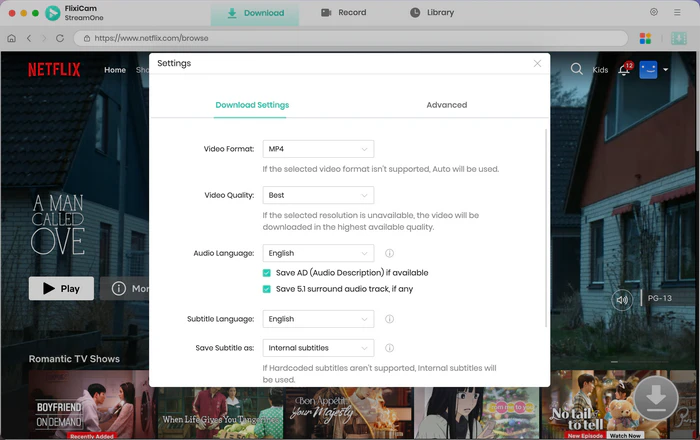The height and width of the screenshot is (440, 700).
Task: Expand the Subtitle Language dropdown
Action: coord(318,319)
